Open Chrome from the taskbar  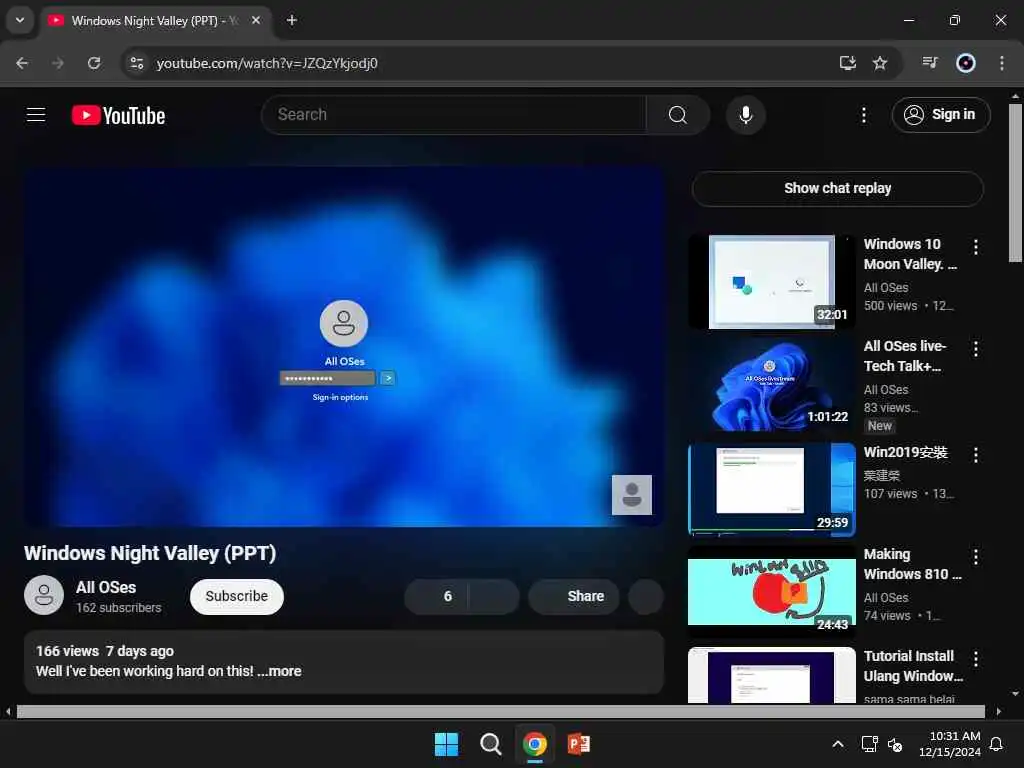pyautogui.click(x=535, y=744)
